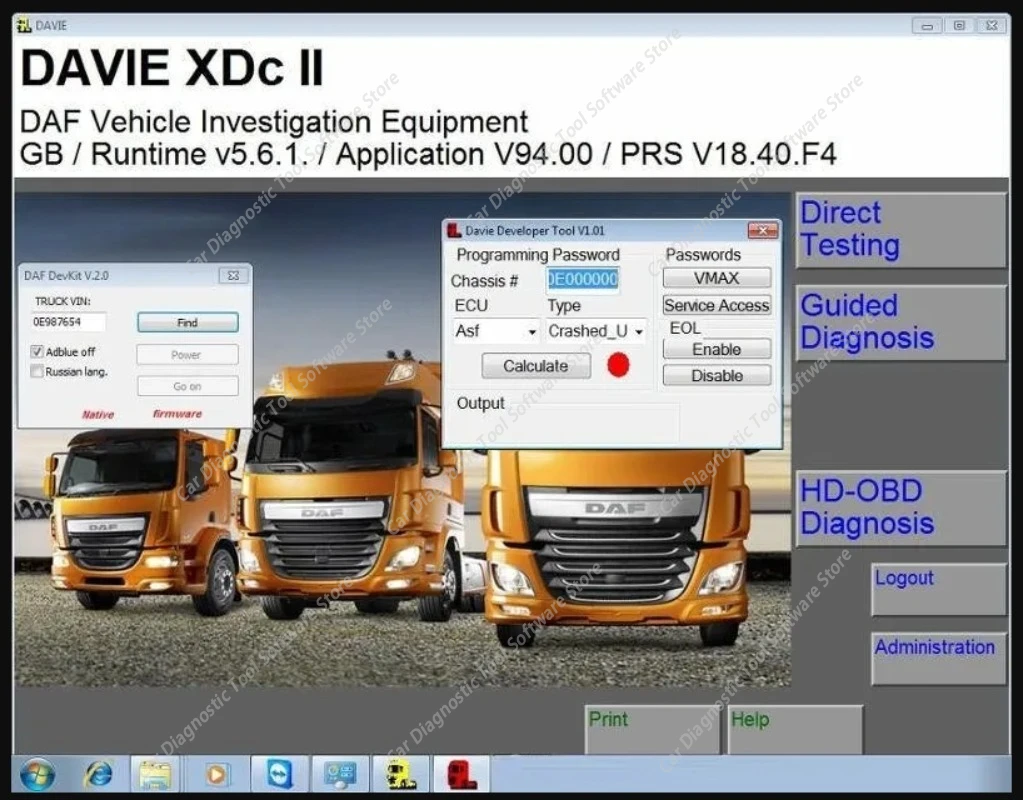
Task: Start Guided Diagnosis
Action: click(901, 322)
